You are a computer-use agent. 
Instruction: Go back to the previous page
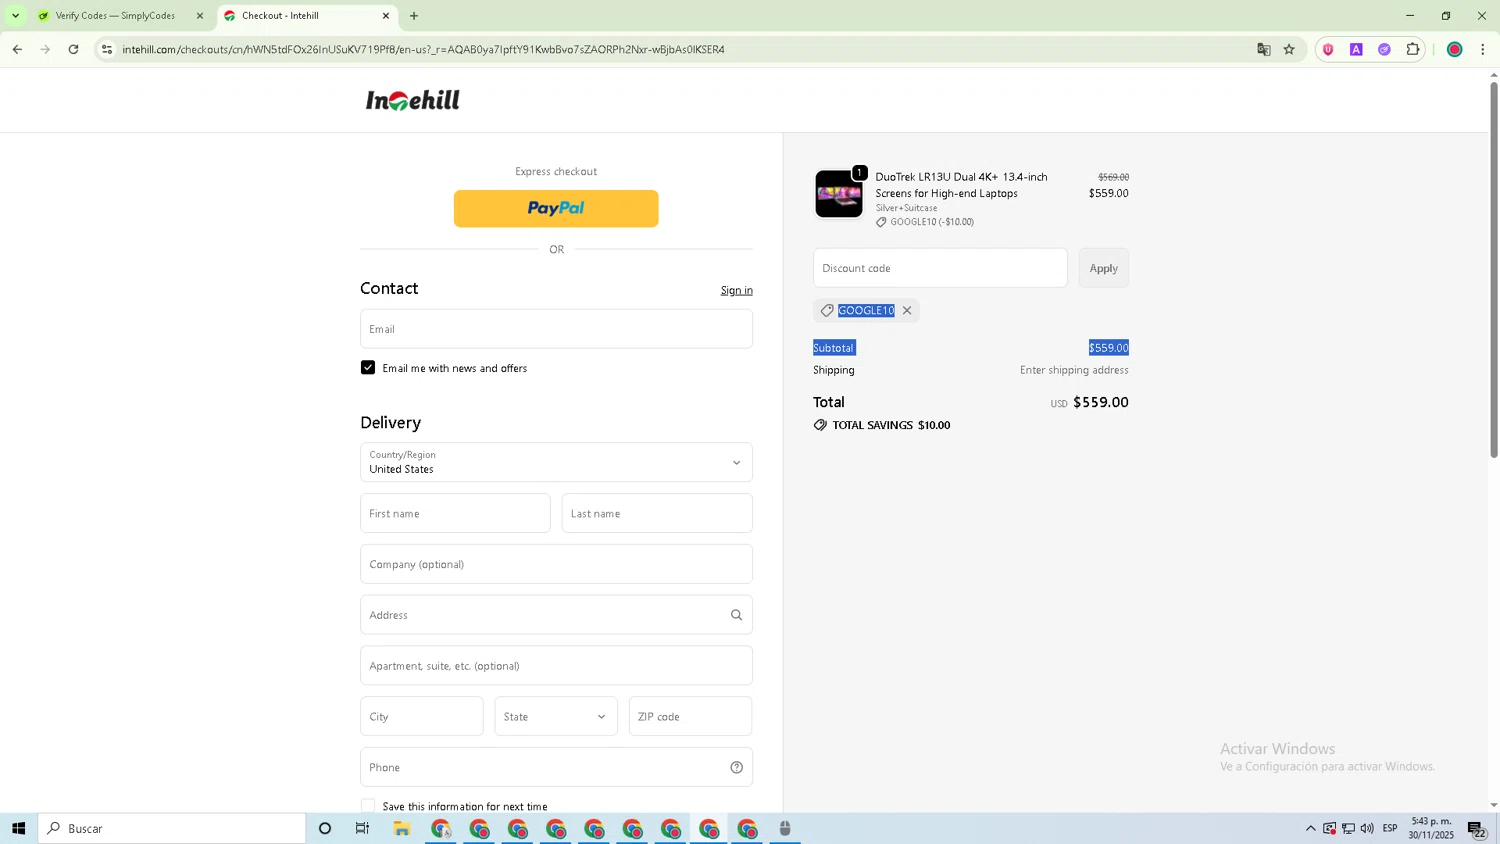17,49
